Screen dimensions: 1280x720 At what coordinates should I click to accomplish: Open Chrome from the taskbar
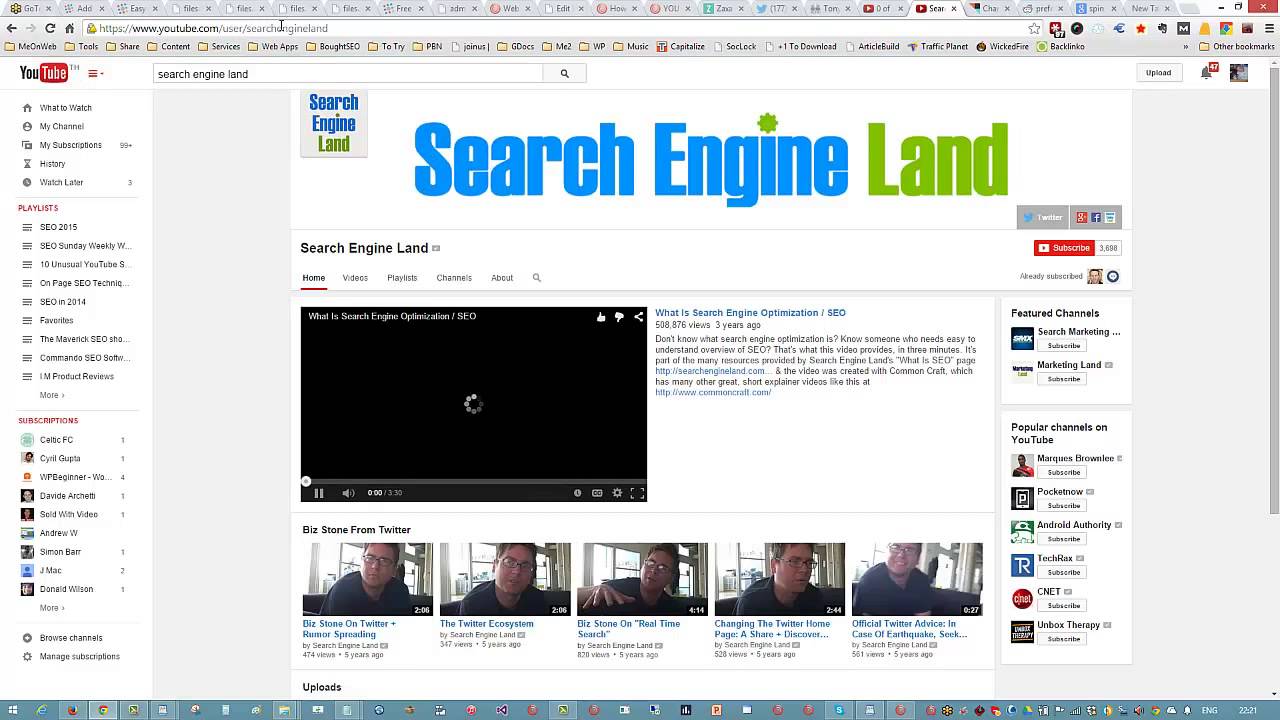(103, 710)
